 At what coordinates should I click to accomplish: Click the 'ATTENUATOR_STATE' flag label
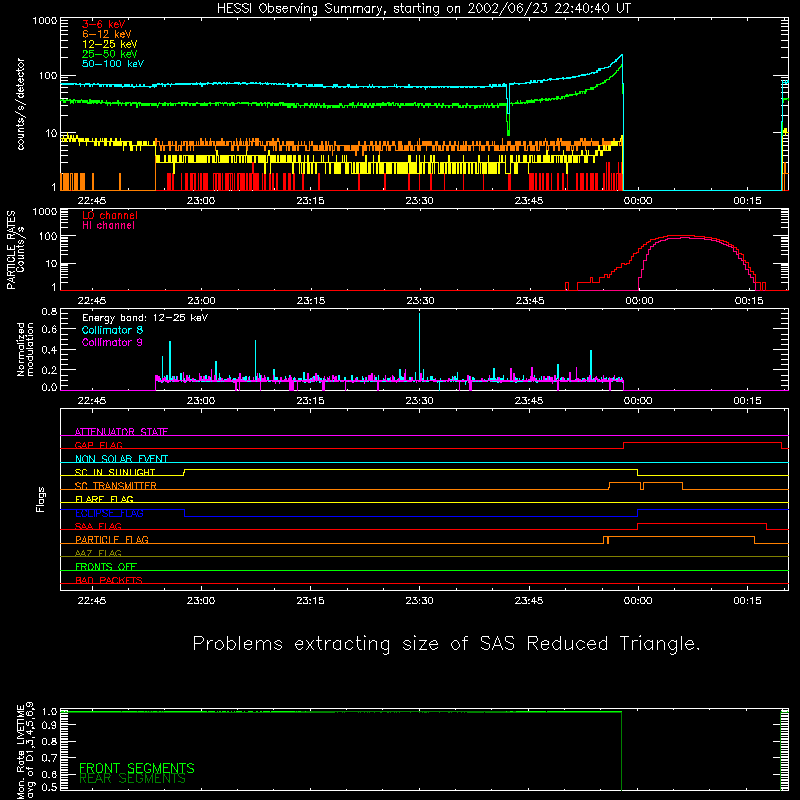click(x=121, y=432)
